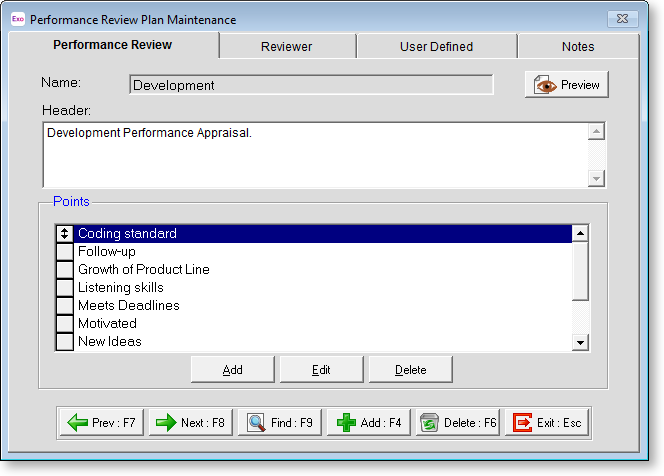
Task: Open Find F9 search
Action: click(280, 423)
